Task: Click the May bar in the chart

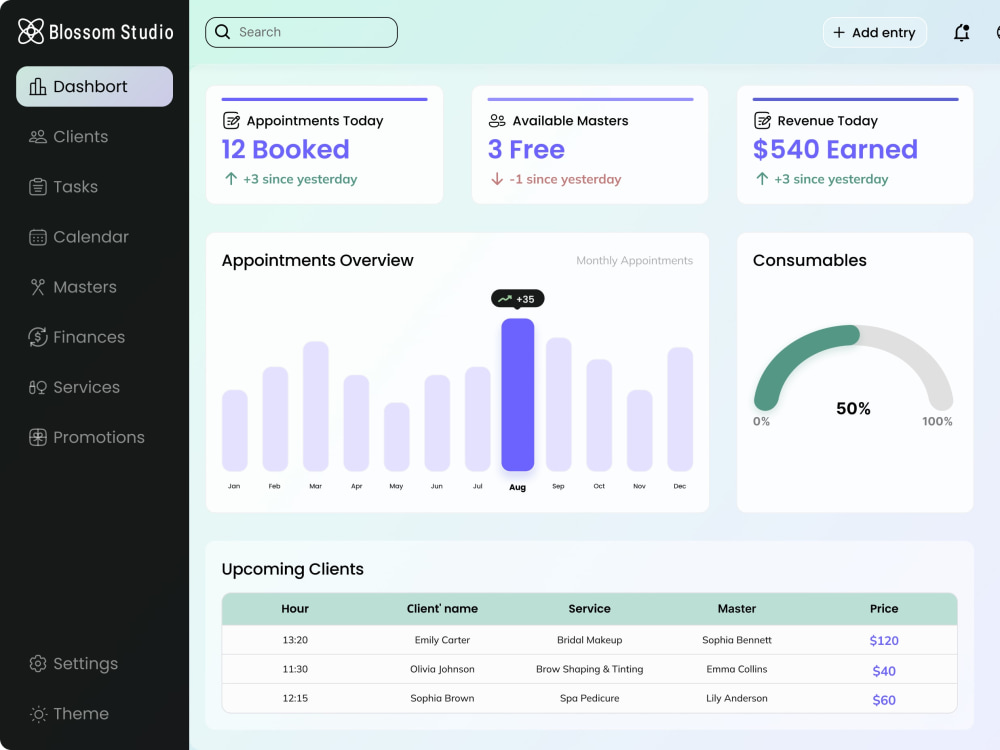Action: pyautogui.click(x=397, y=437)
